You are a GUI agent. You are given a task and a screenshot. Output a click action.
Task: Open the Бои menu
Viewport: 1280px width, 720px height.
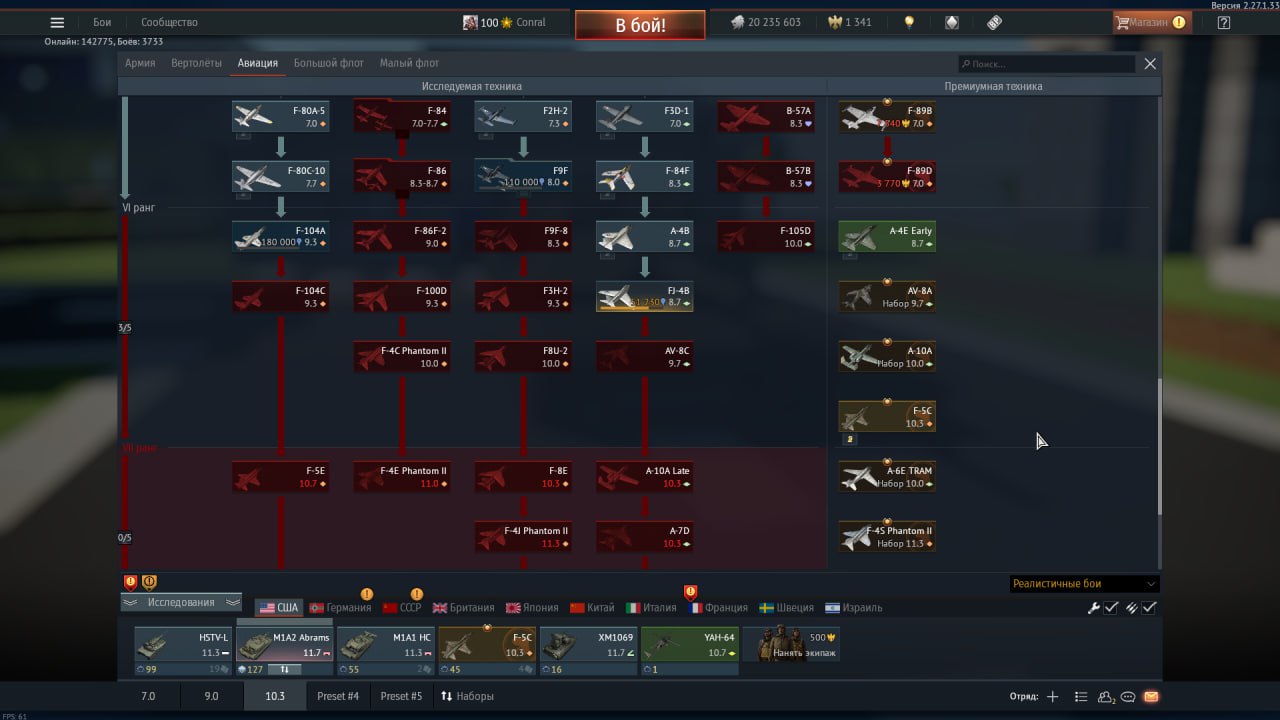point(102,22)
